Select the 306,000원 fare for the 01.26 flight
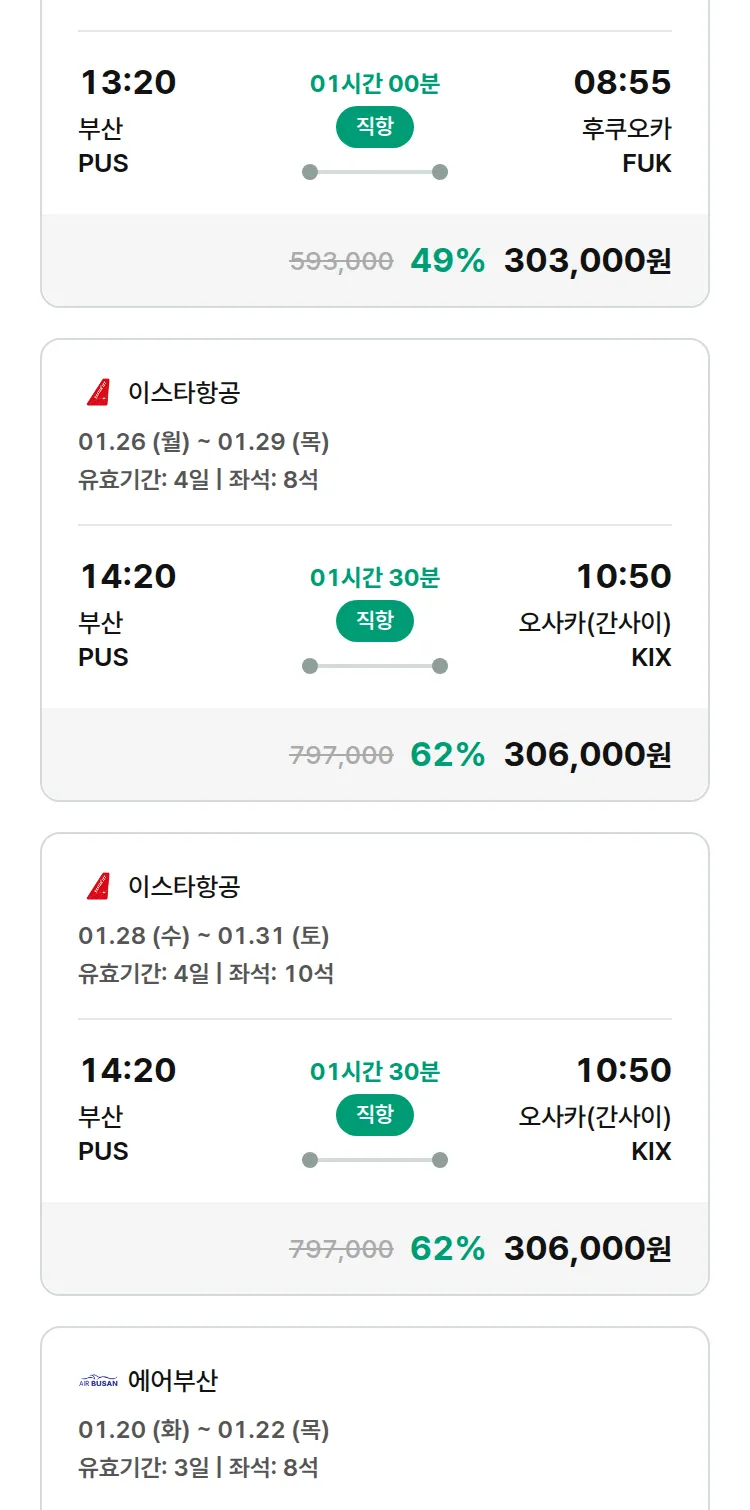The height and width of the screenshot is (1510, 750). [587, 755]
